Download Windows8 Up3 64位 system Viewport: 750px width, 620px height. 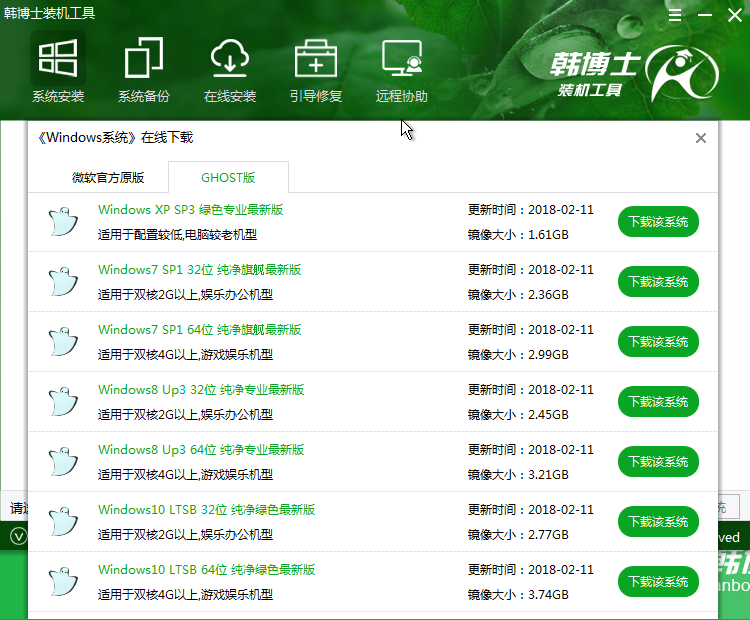tap(658, 462)
